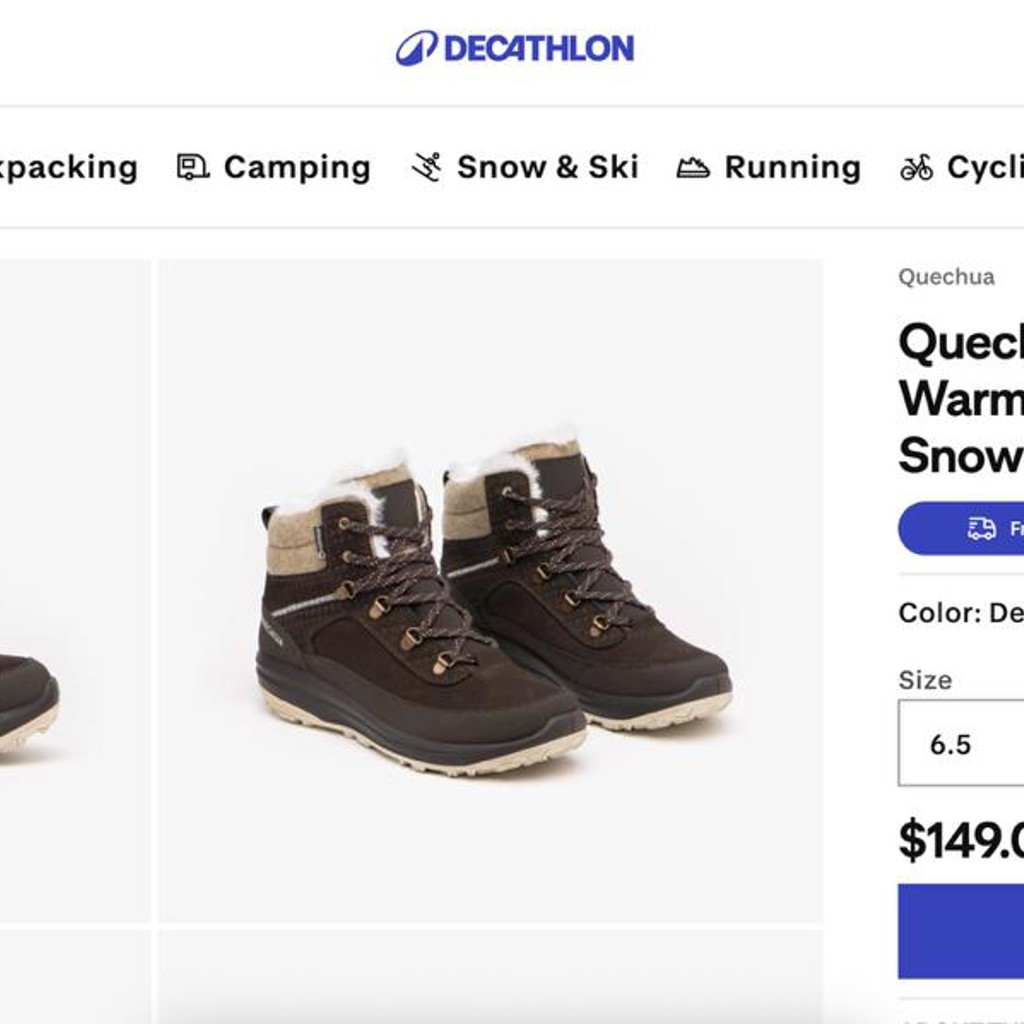Open the partial boot image at left
1024x1024 pixels.
(x=75, y=591)
